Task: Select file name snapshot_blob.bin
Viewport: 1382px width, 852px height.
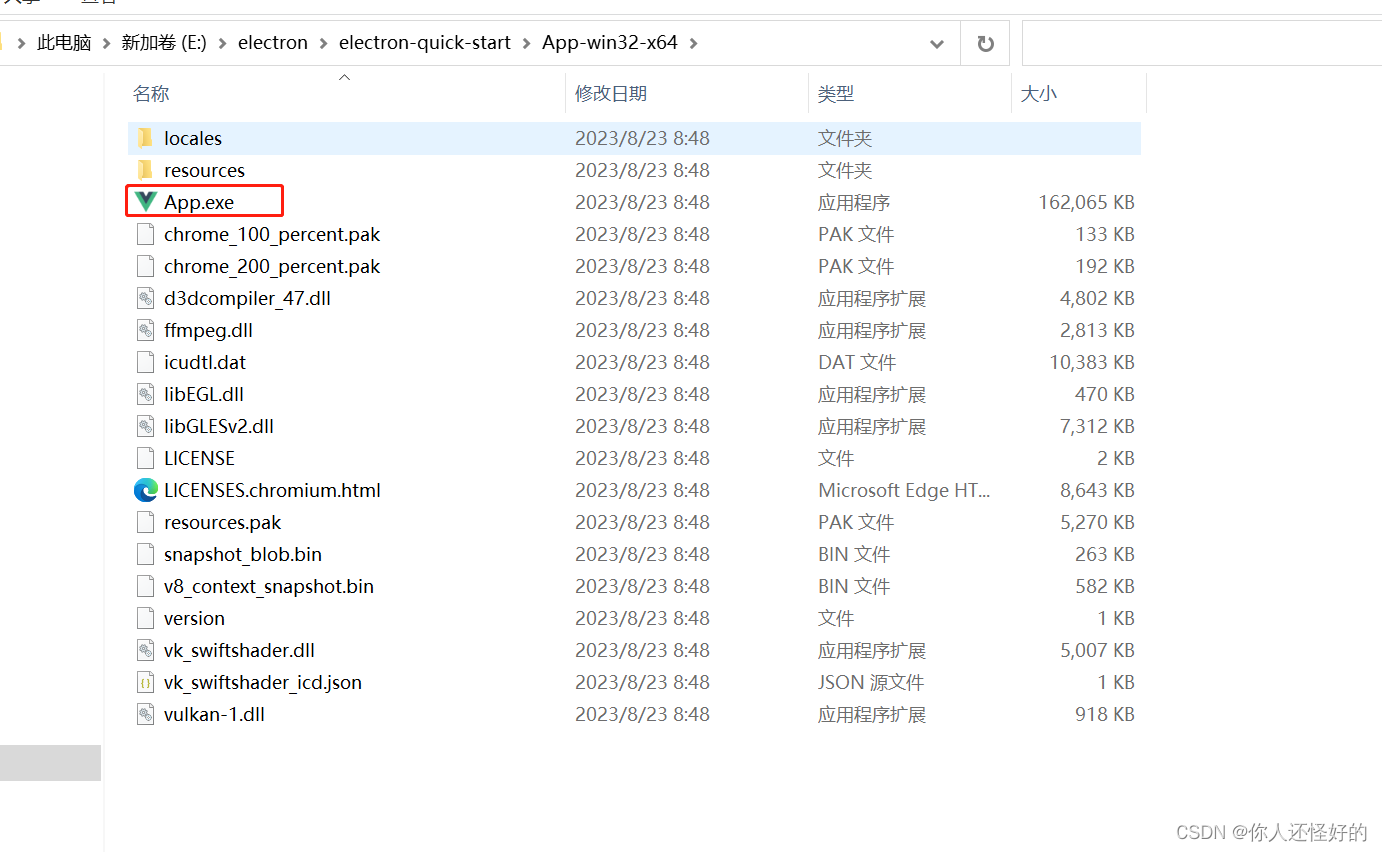Action: [x=243, y=554]
